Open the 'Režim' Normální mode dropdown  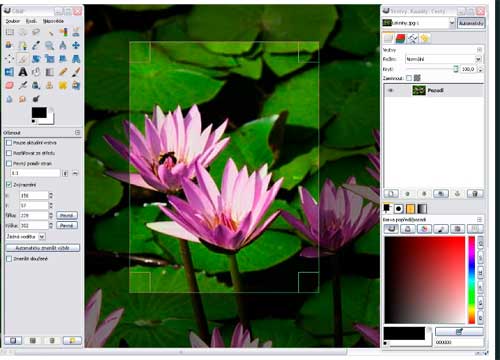pyautogui.click(x=444, y=59)
